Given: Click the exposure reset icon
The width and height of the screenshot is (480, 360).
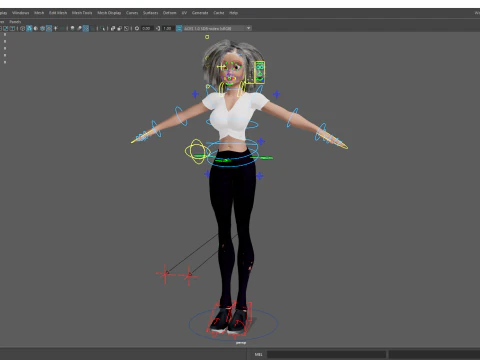Looking at the screenshot, I should tap(137, 28).
